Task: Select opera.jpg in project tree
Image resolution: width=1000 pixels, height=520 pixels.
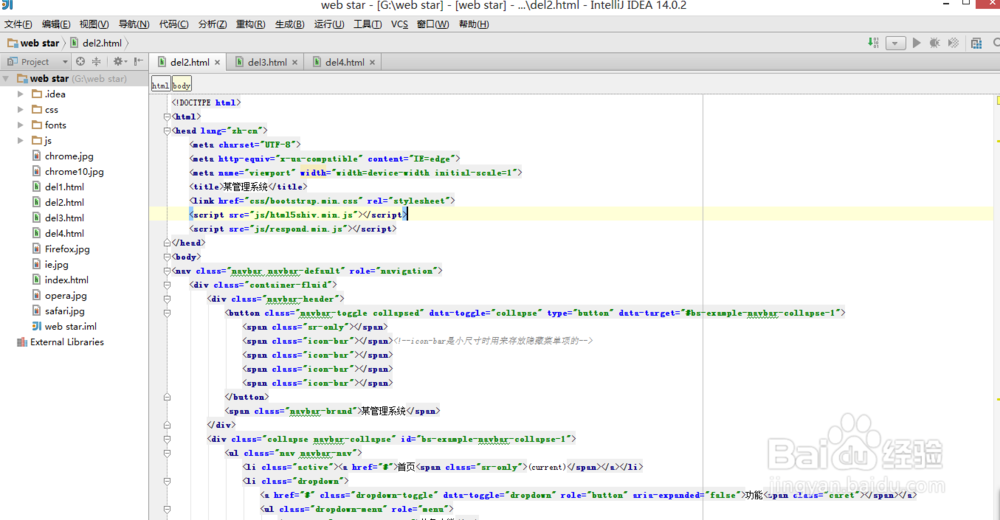Action: pyautogui.click(x=59, y=295)
